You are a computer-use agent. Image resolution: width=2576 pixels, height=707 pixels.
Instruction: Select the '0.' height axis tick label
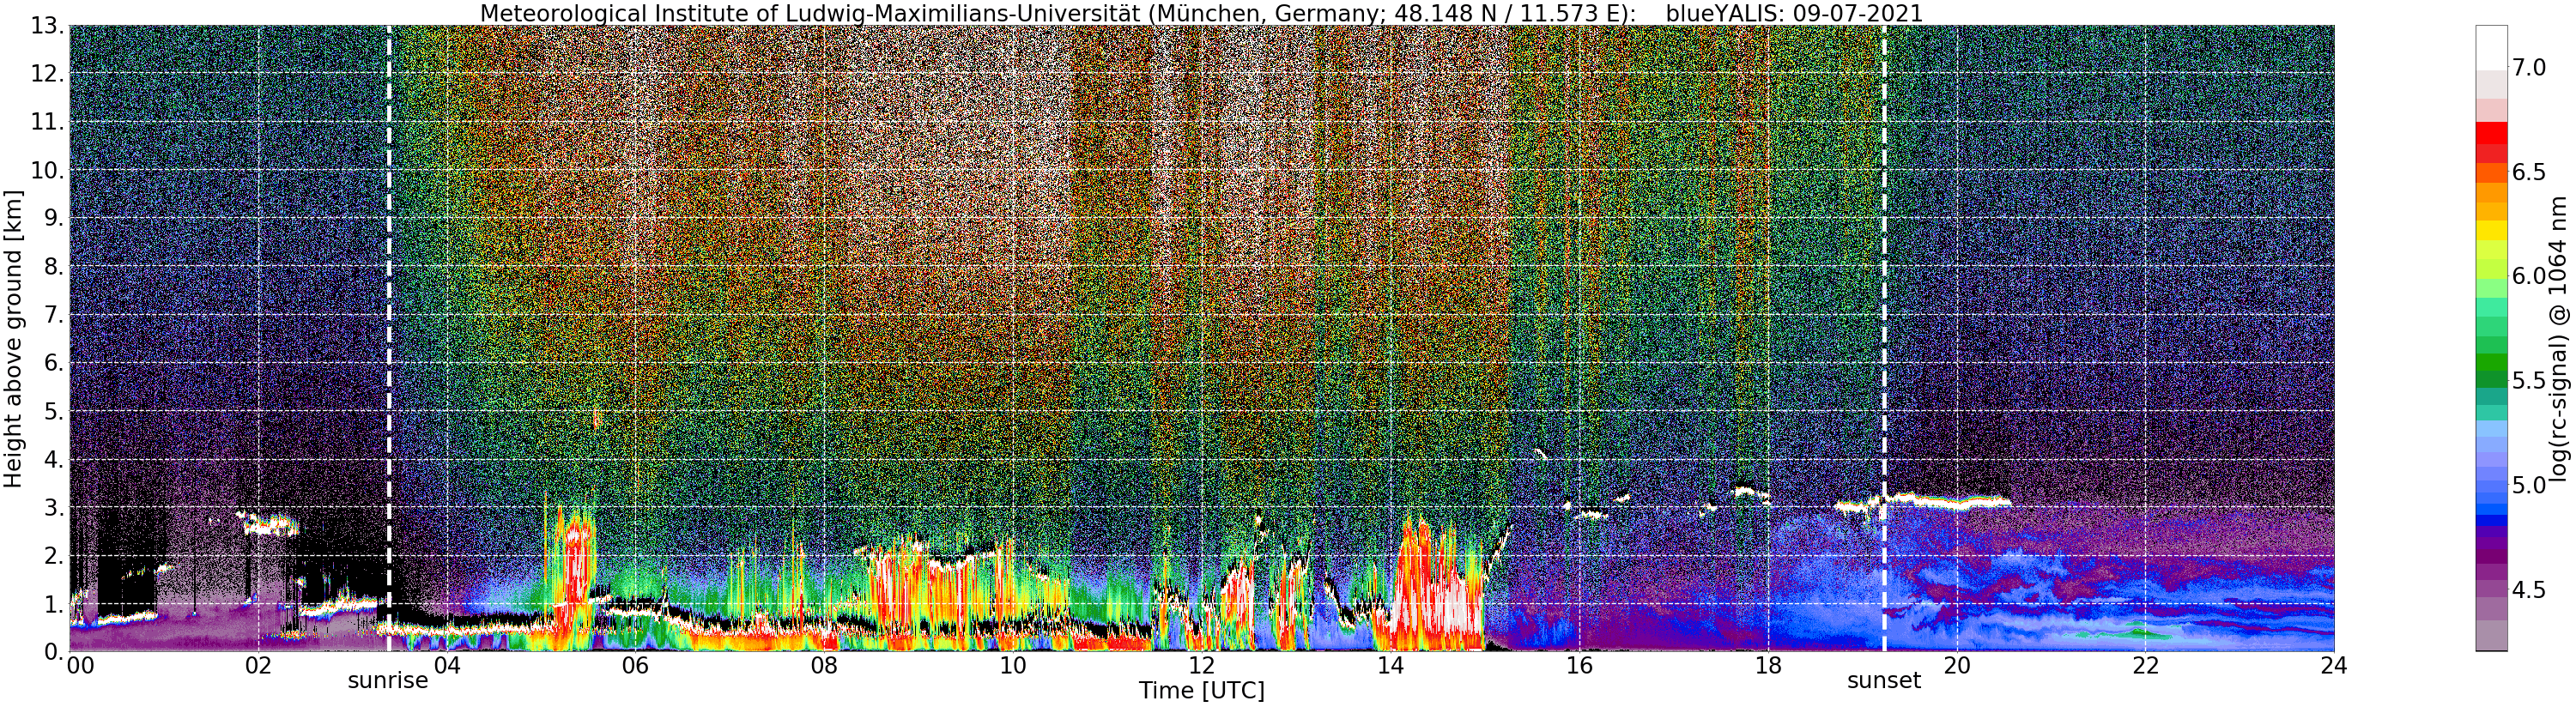[x=52, y=651]
